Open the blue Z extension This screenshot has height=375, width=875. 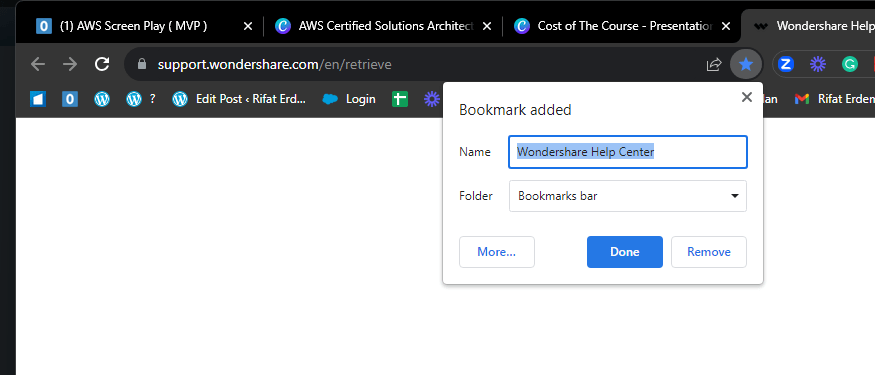[x=786, y=65]
